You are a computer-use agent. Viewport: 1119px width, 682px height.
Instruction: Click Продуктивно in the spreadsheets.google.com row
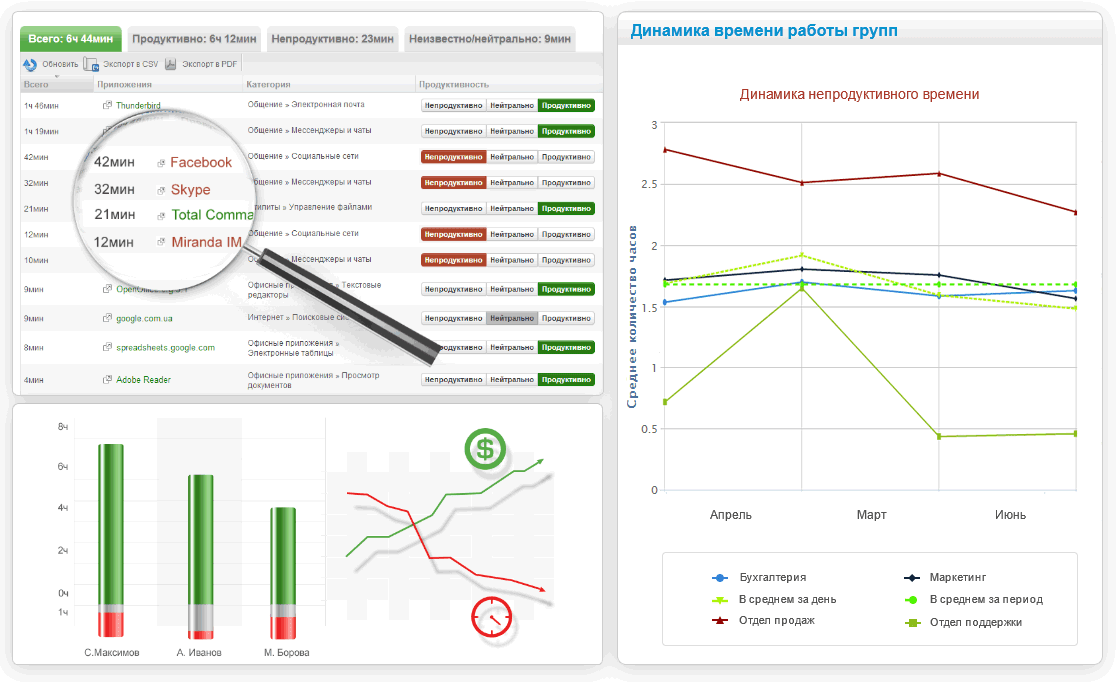pos(567,347)
